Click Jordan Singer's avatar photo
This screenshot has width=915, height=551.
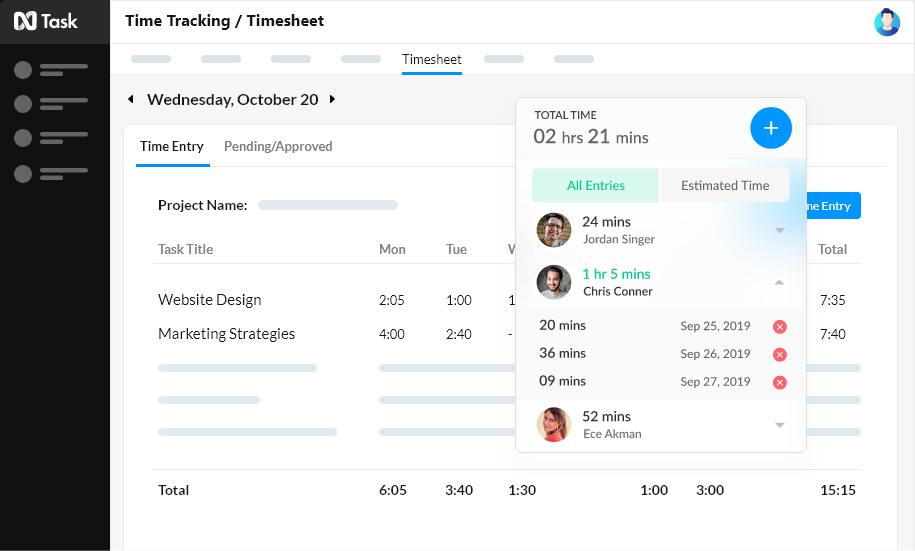tap(553, 230)
